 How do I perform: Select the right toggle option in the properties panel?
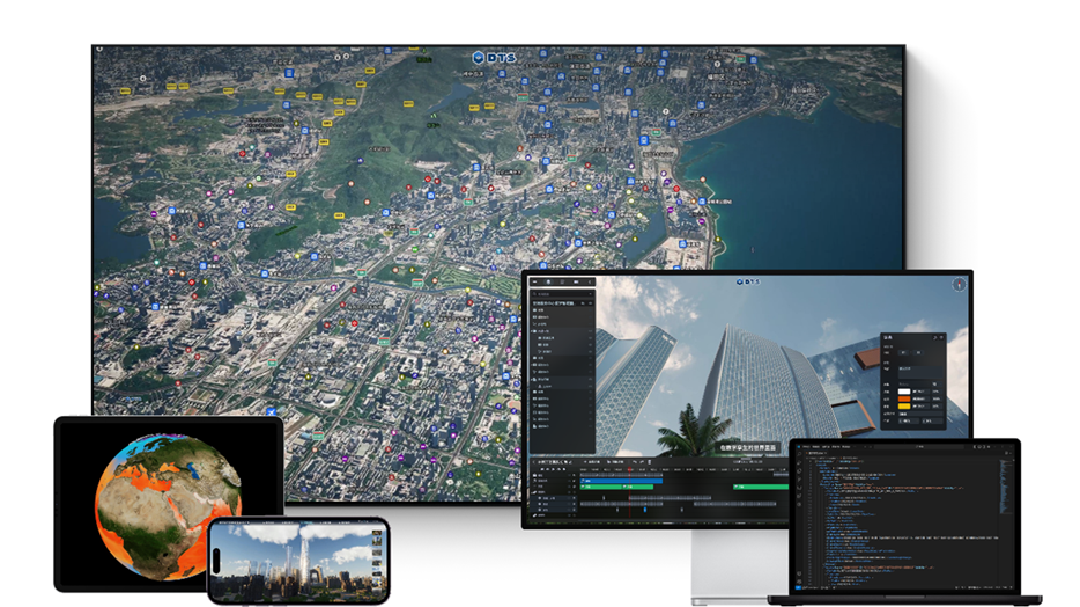coord(919,352)
